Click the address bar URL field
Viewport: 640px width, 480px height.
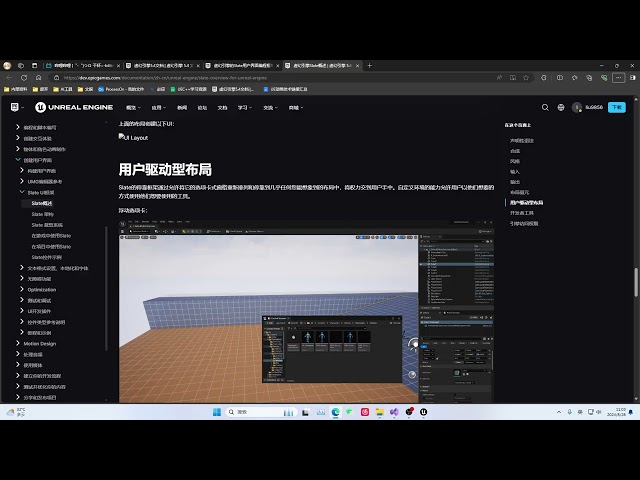pos(273,78)
